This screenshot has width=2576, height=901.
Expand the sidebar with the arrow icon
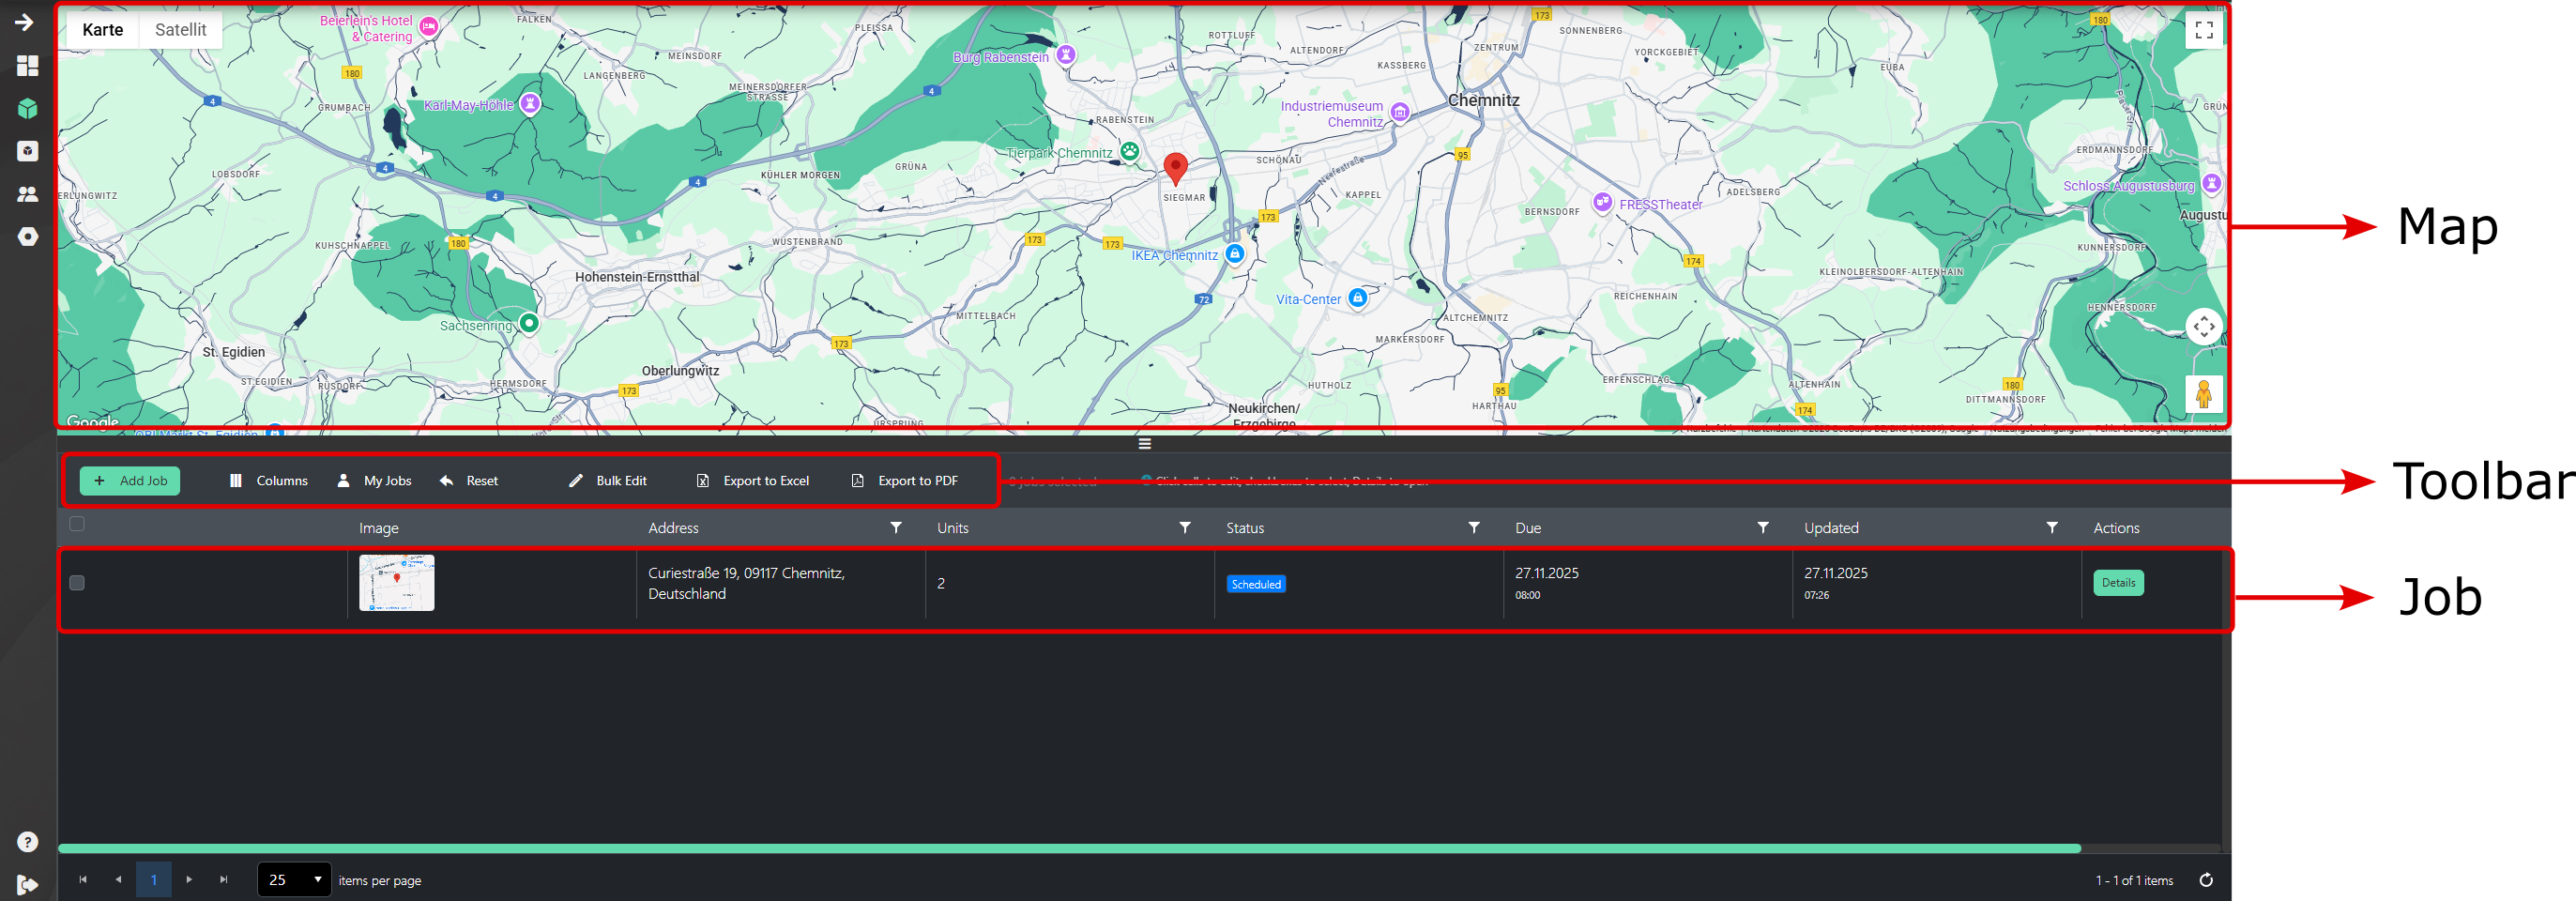pyautogui.click(x=24, y=22)
